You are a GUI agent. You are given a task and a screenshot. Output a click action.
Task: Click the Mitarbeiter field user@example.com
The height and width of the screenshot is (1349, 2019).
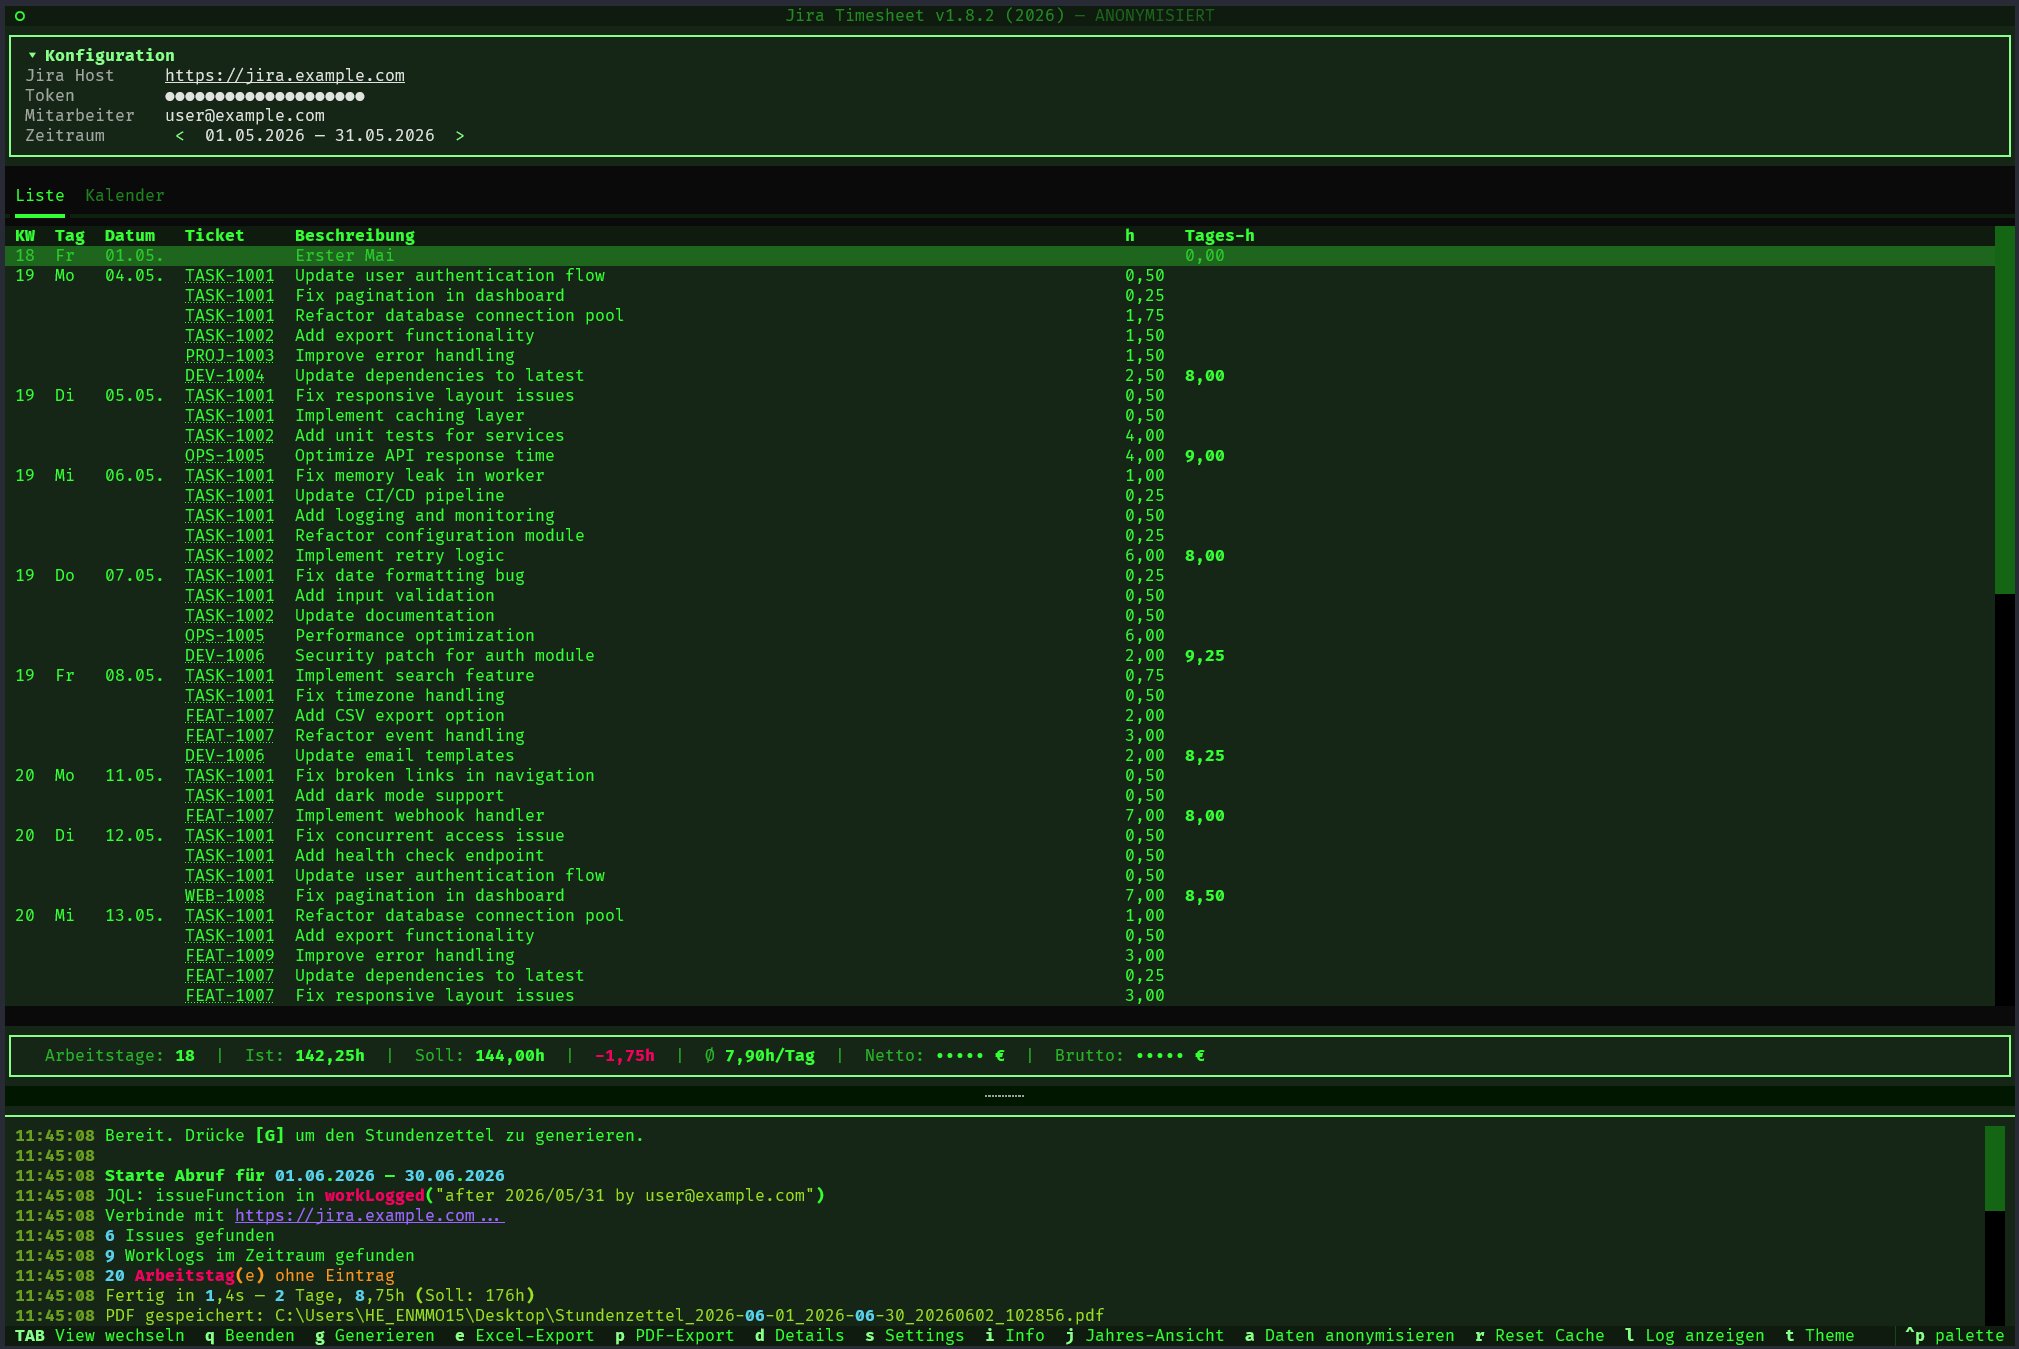pyautogui.click(x=245, y=115)
